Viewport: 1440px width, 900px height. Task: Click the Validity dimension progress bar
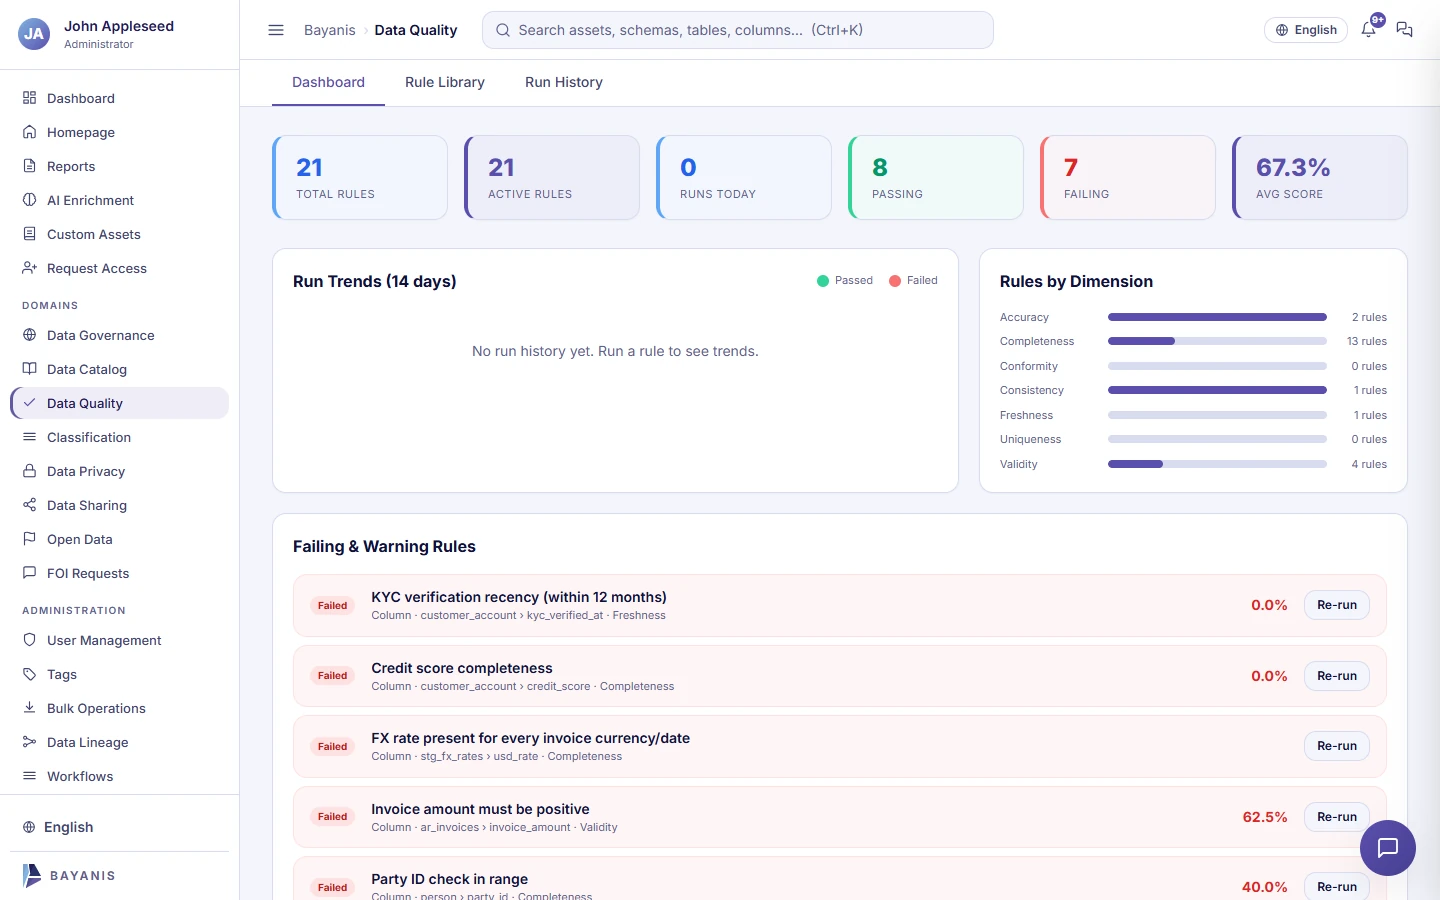1217,464
